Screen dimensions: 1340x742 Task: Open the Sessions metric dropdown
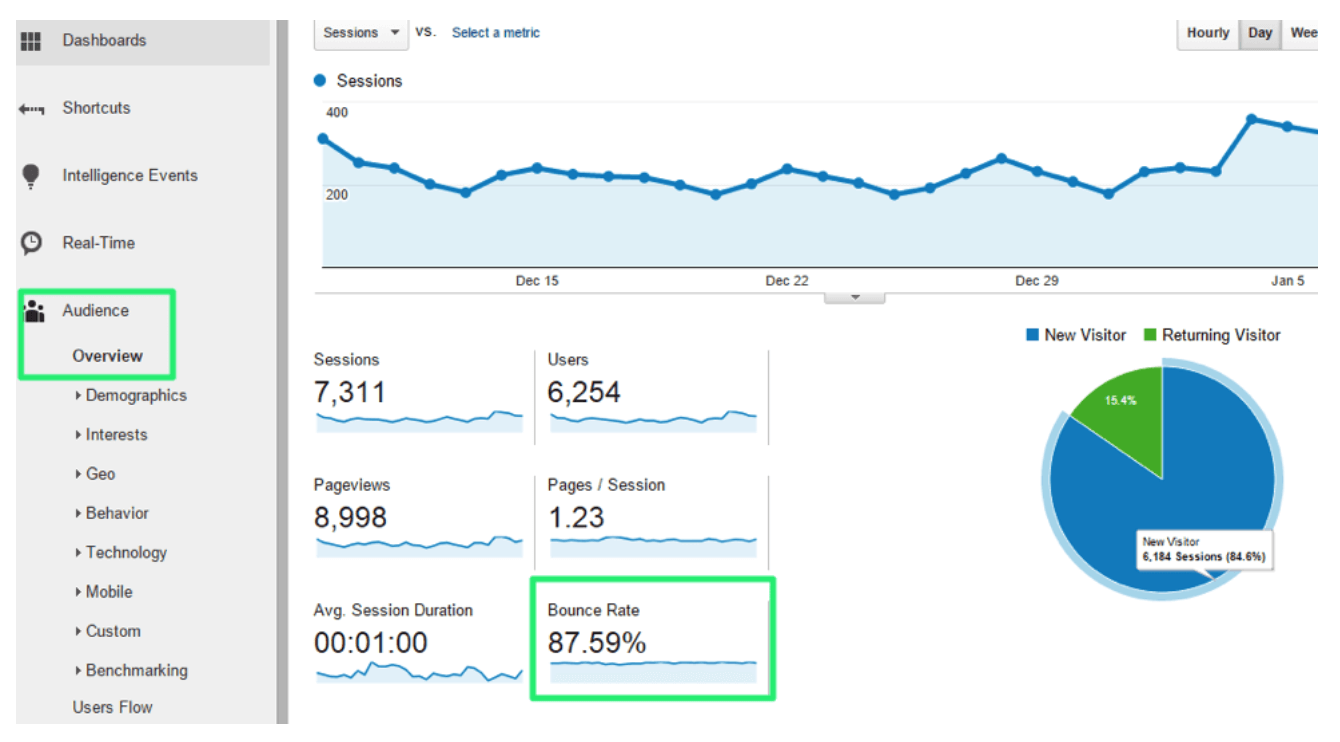(x=360, y=33)
